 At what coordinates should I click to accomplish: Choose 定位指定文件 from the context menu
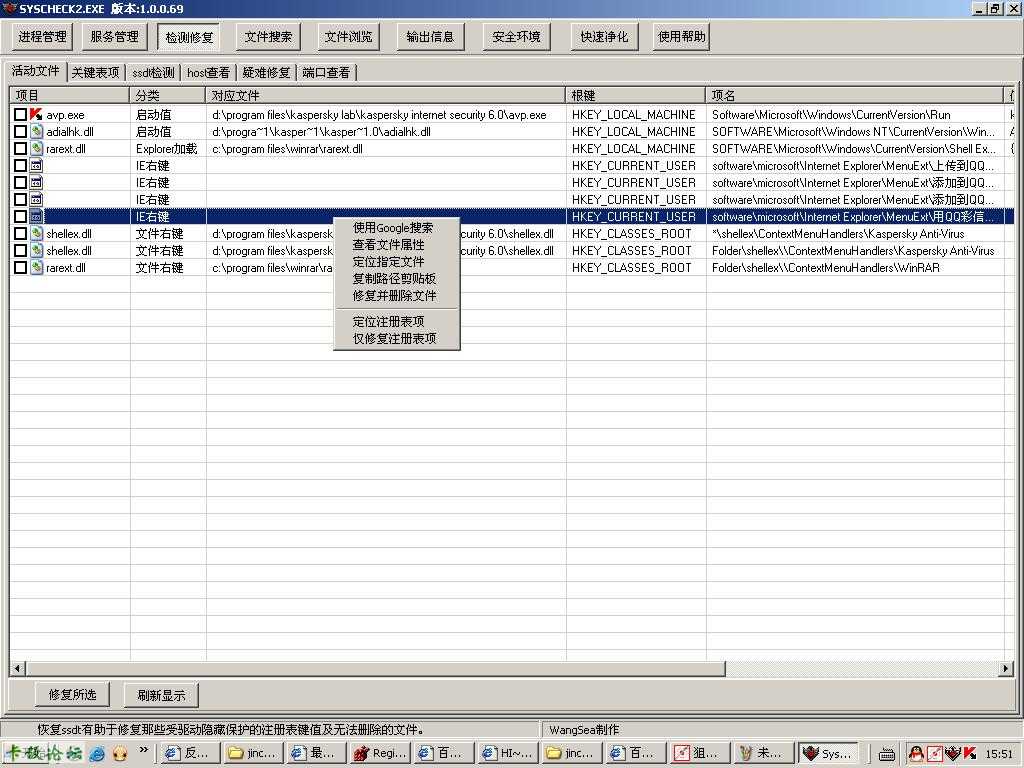point(396,261)
